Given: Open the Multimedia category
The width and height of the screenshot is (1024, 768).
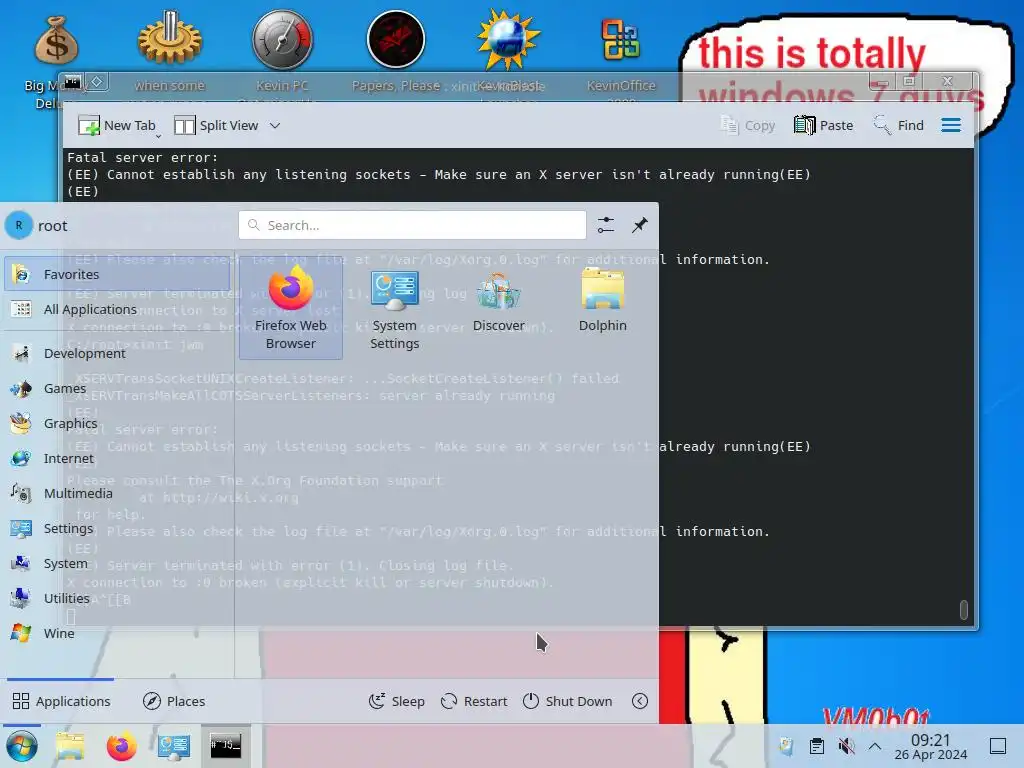Looking at the screenshot, I should click(118, 493).
